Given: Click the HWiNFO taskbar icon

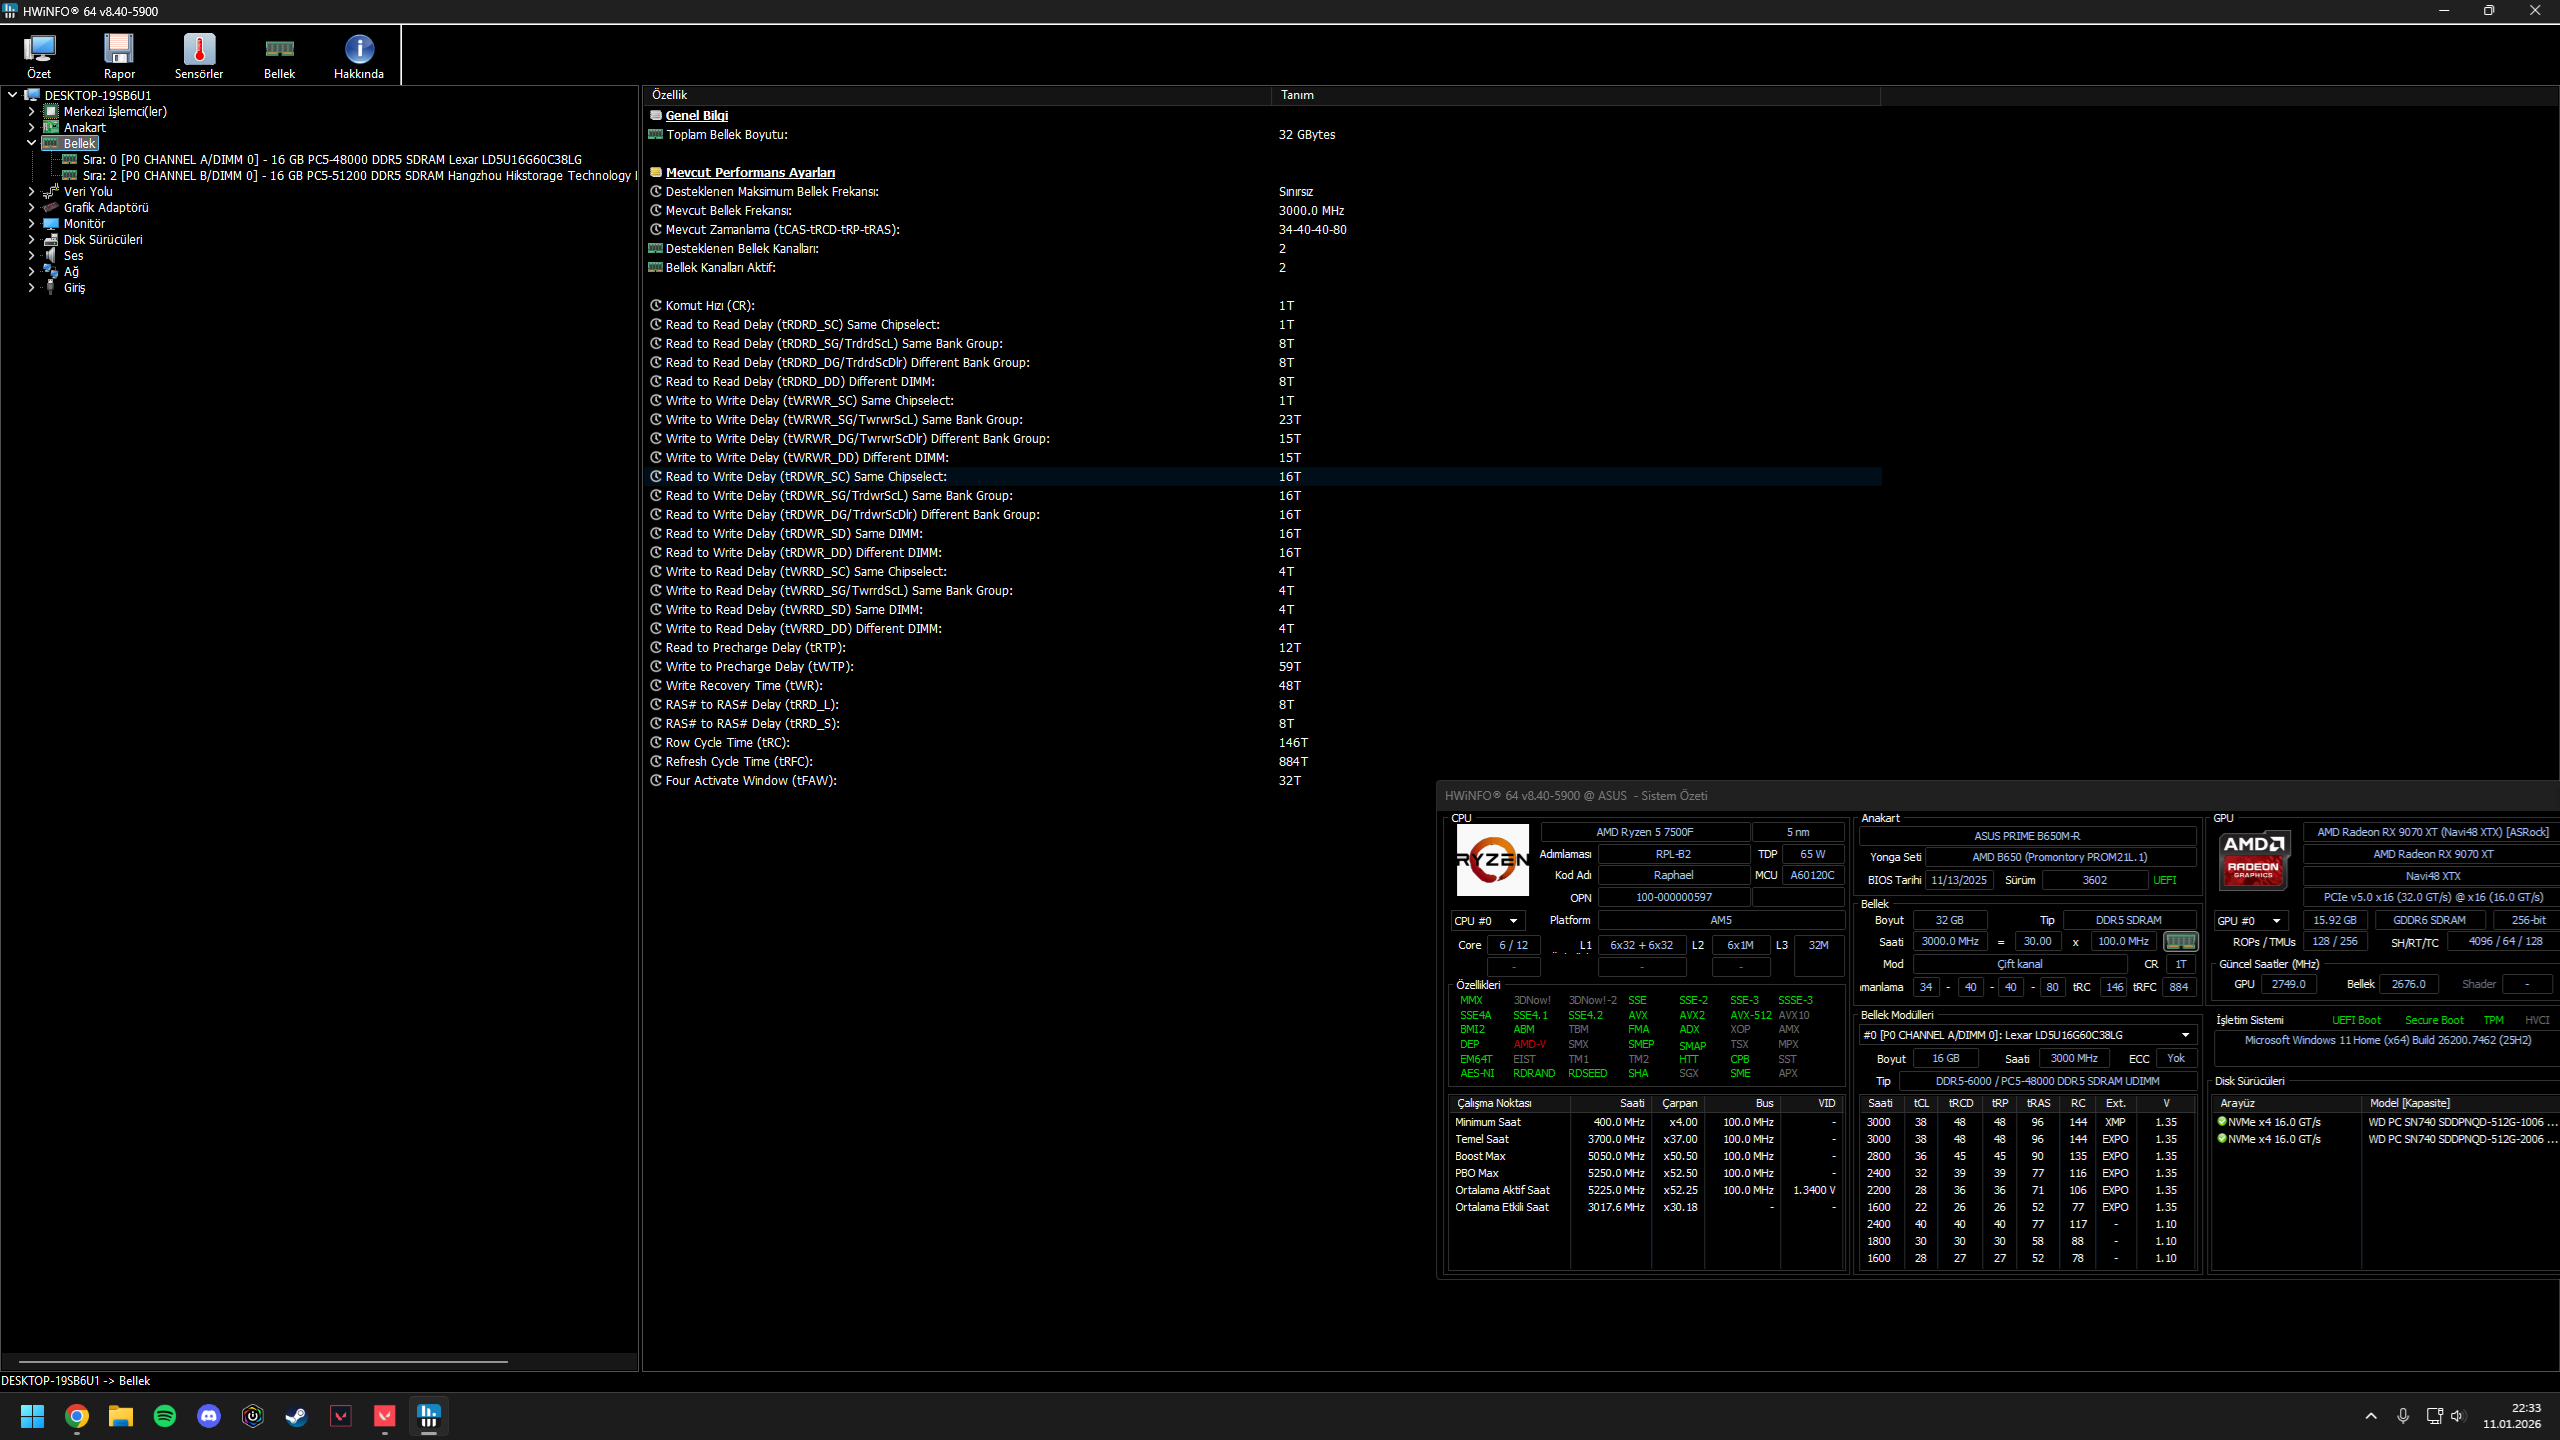Looking at the screenshot, I should (x=429, y=1416).
